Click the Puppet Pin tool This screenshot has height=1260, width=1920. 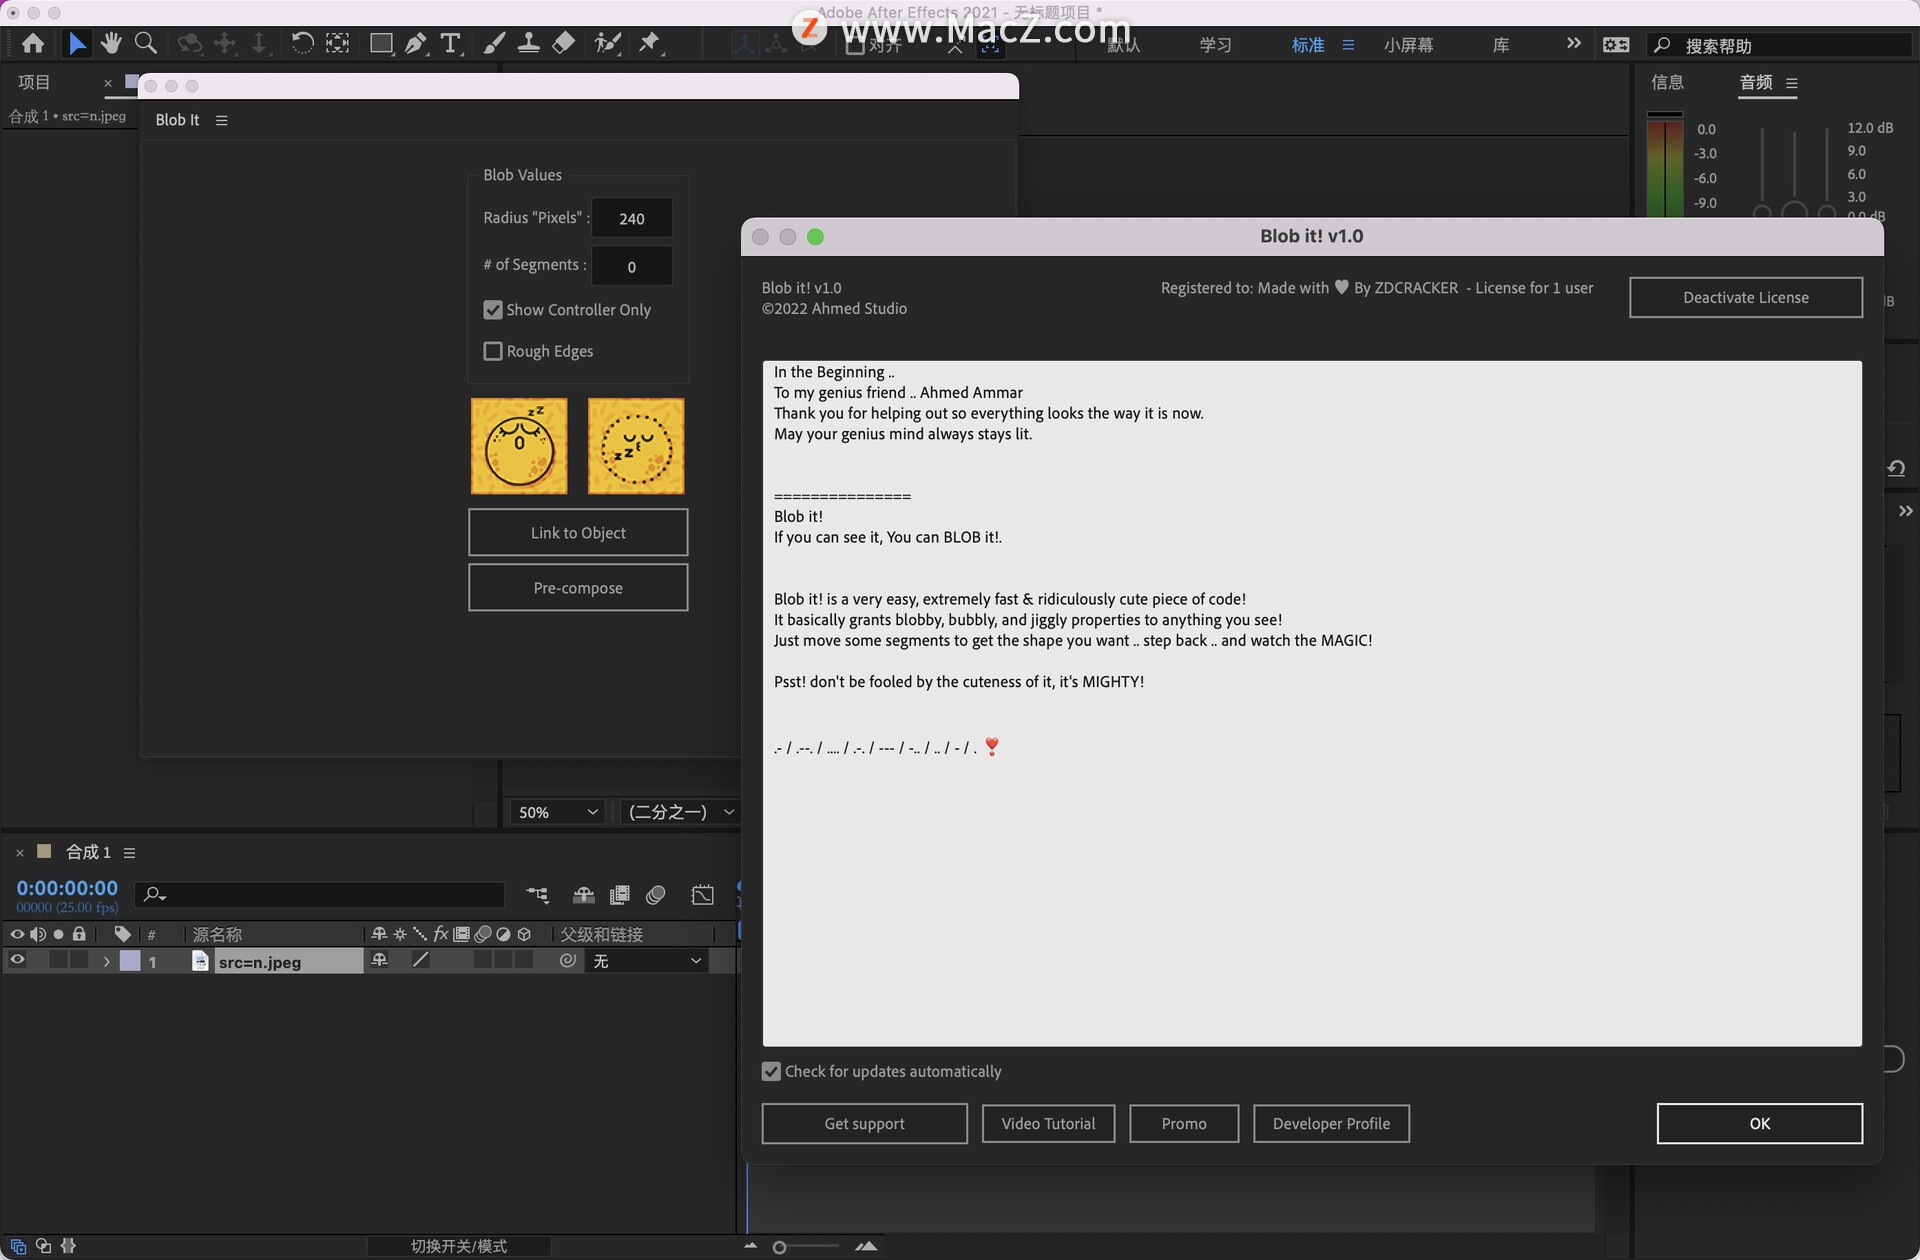tap(650, 43)
